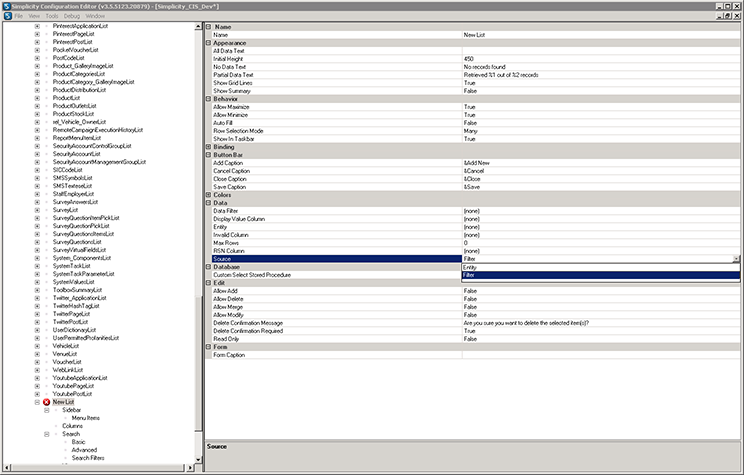Select System_ComponentsList in the tree

pos(82,258)
